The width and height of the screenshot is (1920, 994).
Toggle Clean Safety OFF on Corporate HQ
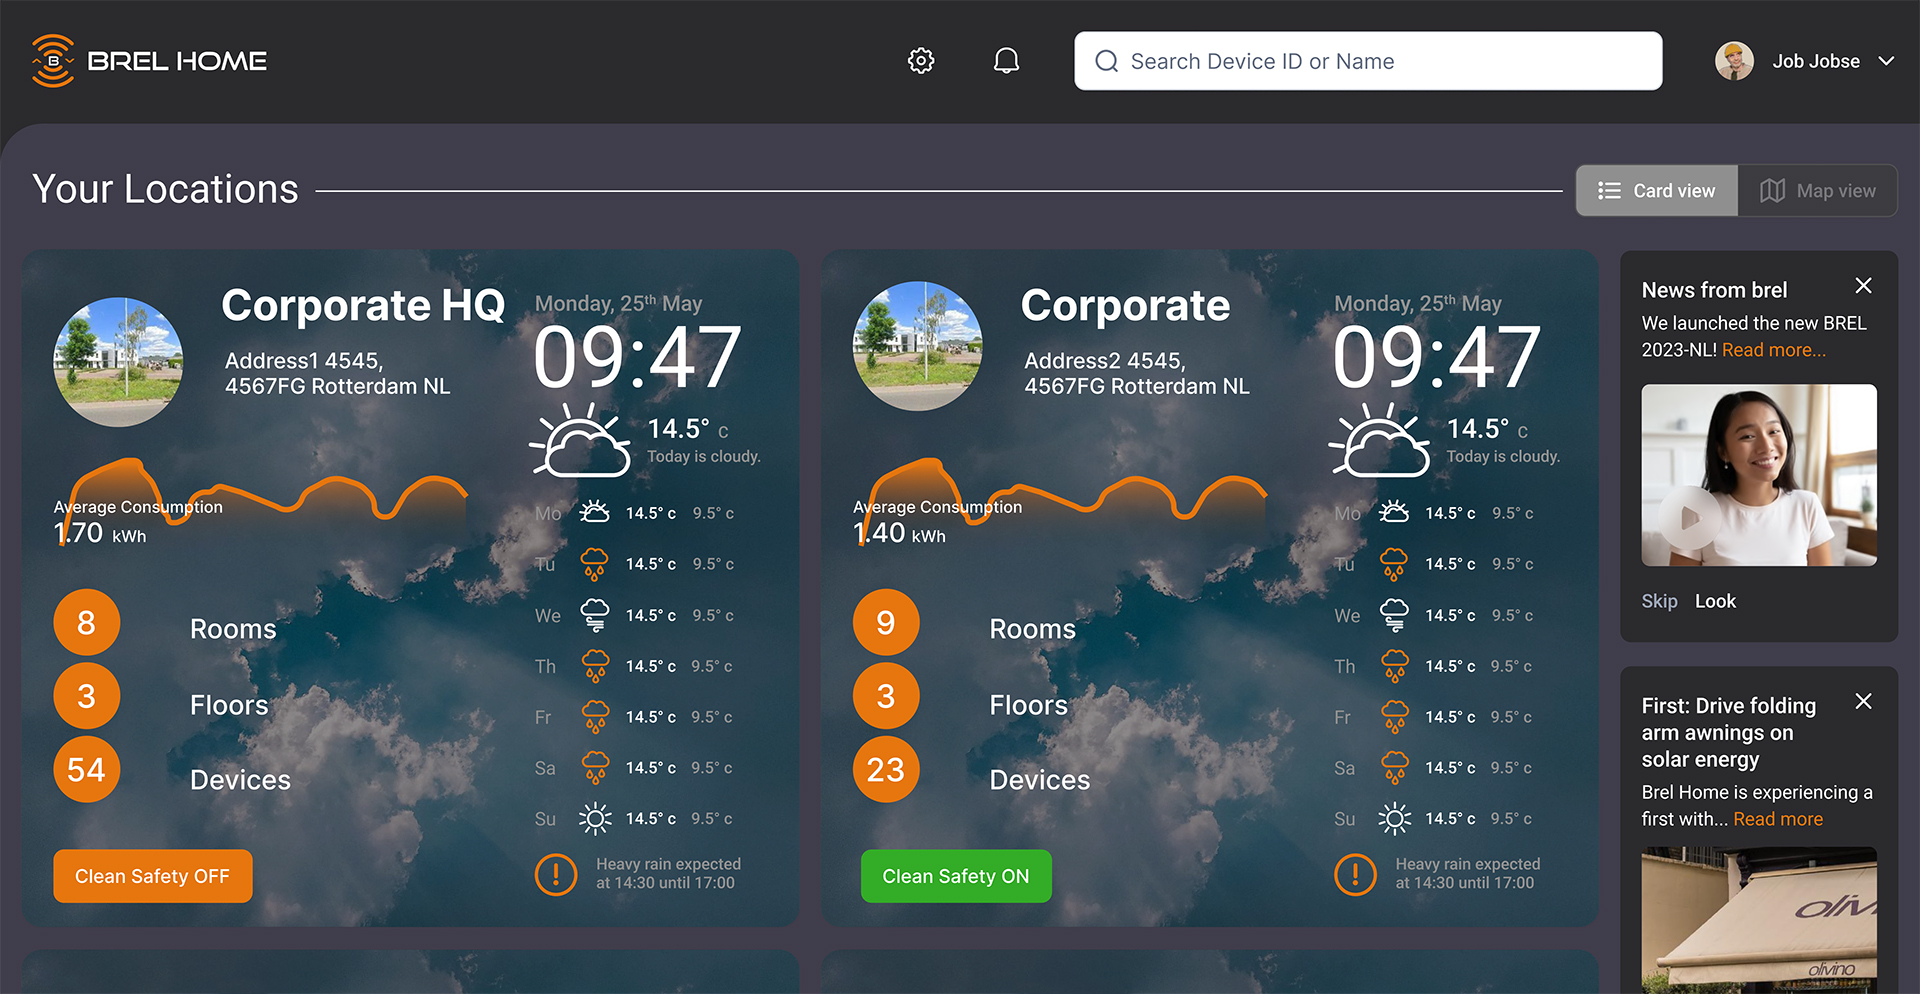click(152, 876)
